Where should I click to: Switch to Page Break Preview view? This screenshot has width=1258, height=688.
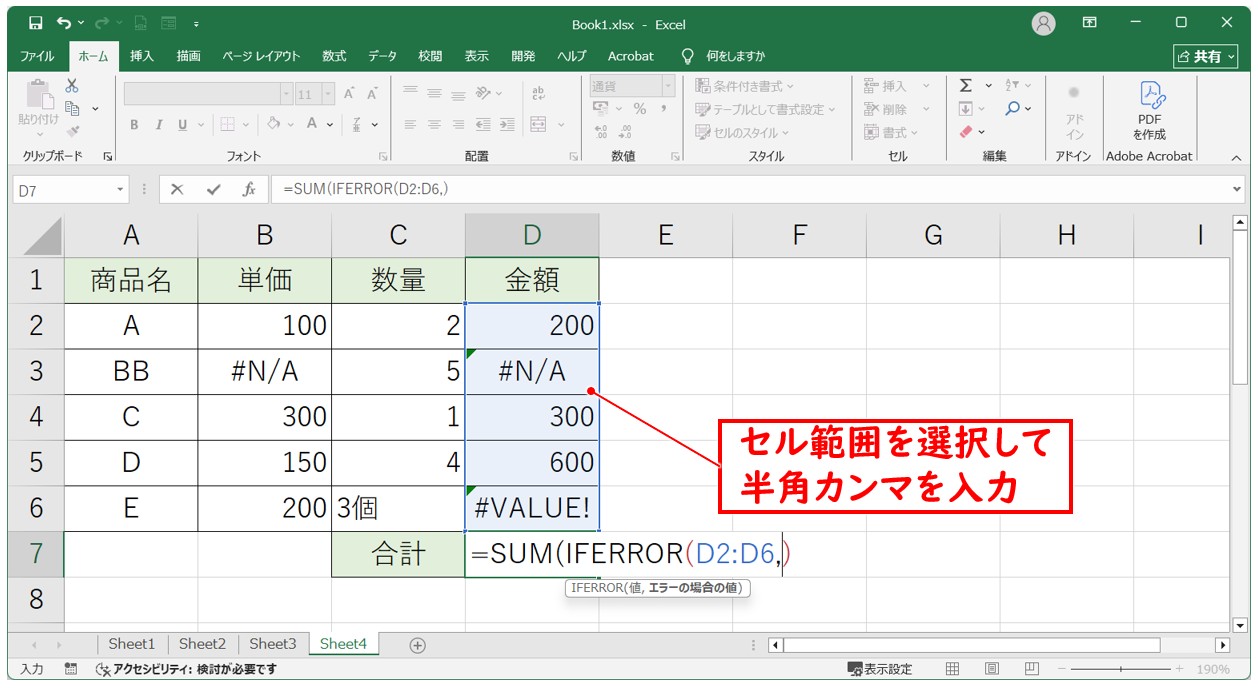pyautogui.click(x=1029, y=669)
